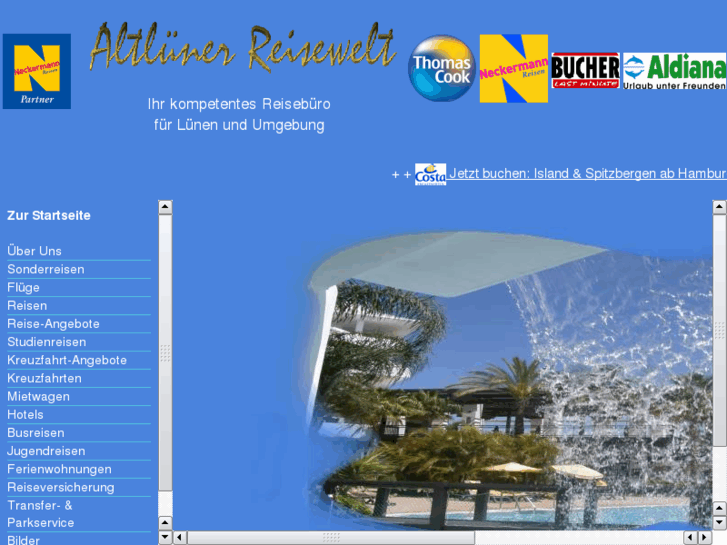
Task: Open the Bilder link
Action: click(23, 540)
